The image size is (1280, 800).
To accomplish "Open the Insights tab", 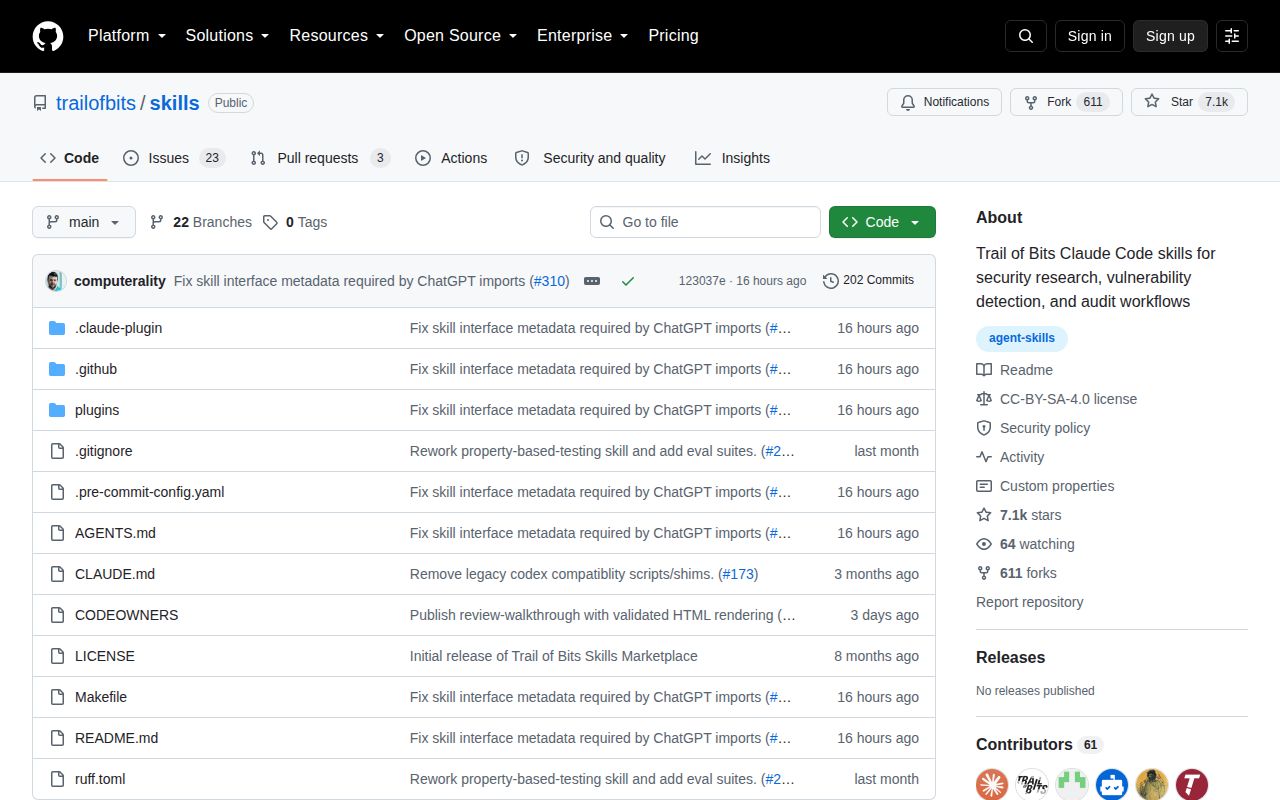I will coord(732,158).
